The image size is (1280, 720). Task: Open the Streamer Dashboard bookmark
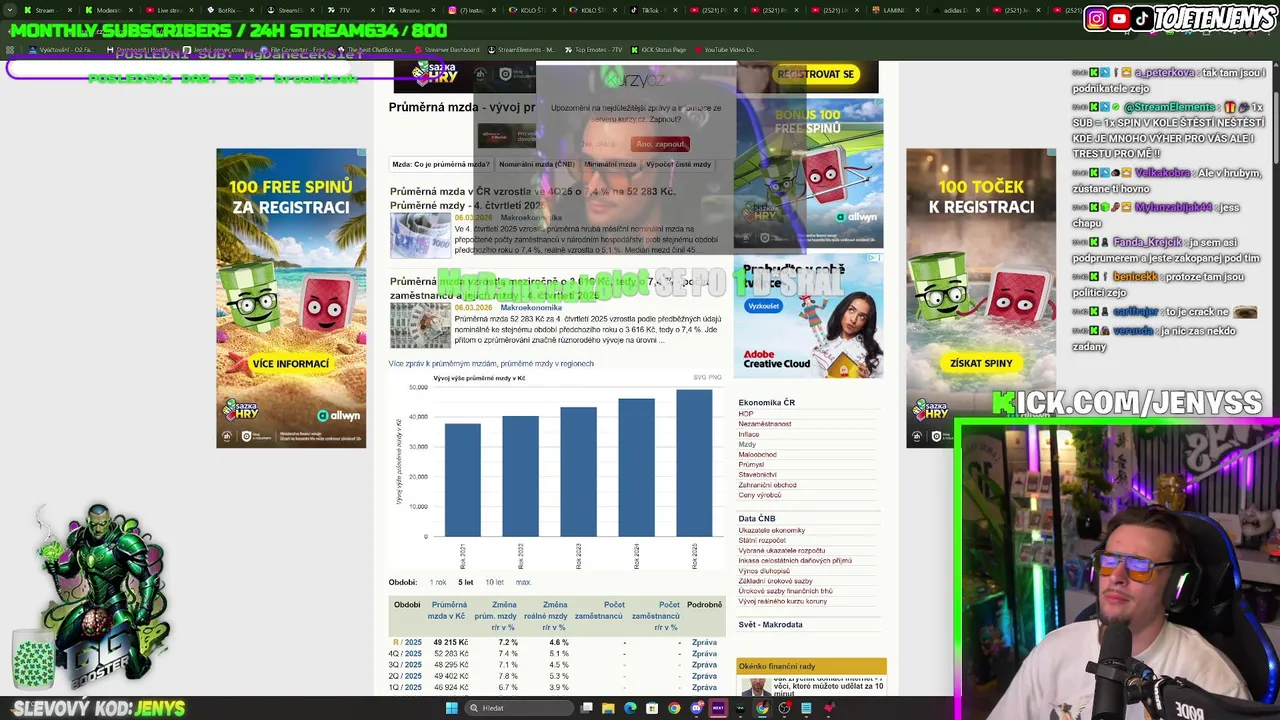pyautogui.click(x=446, y=50)
